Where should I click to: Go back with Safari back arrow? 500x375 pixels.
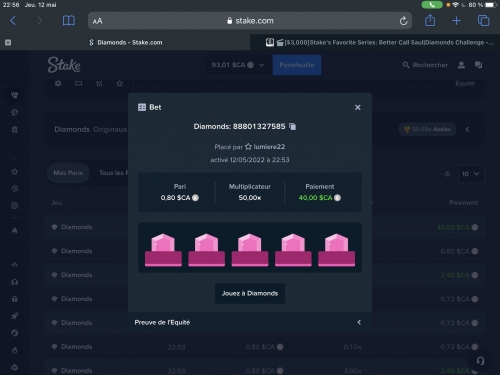point(13,21)
